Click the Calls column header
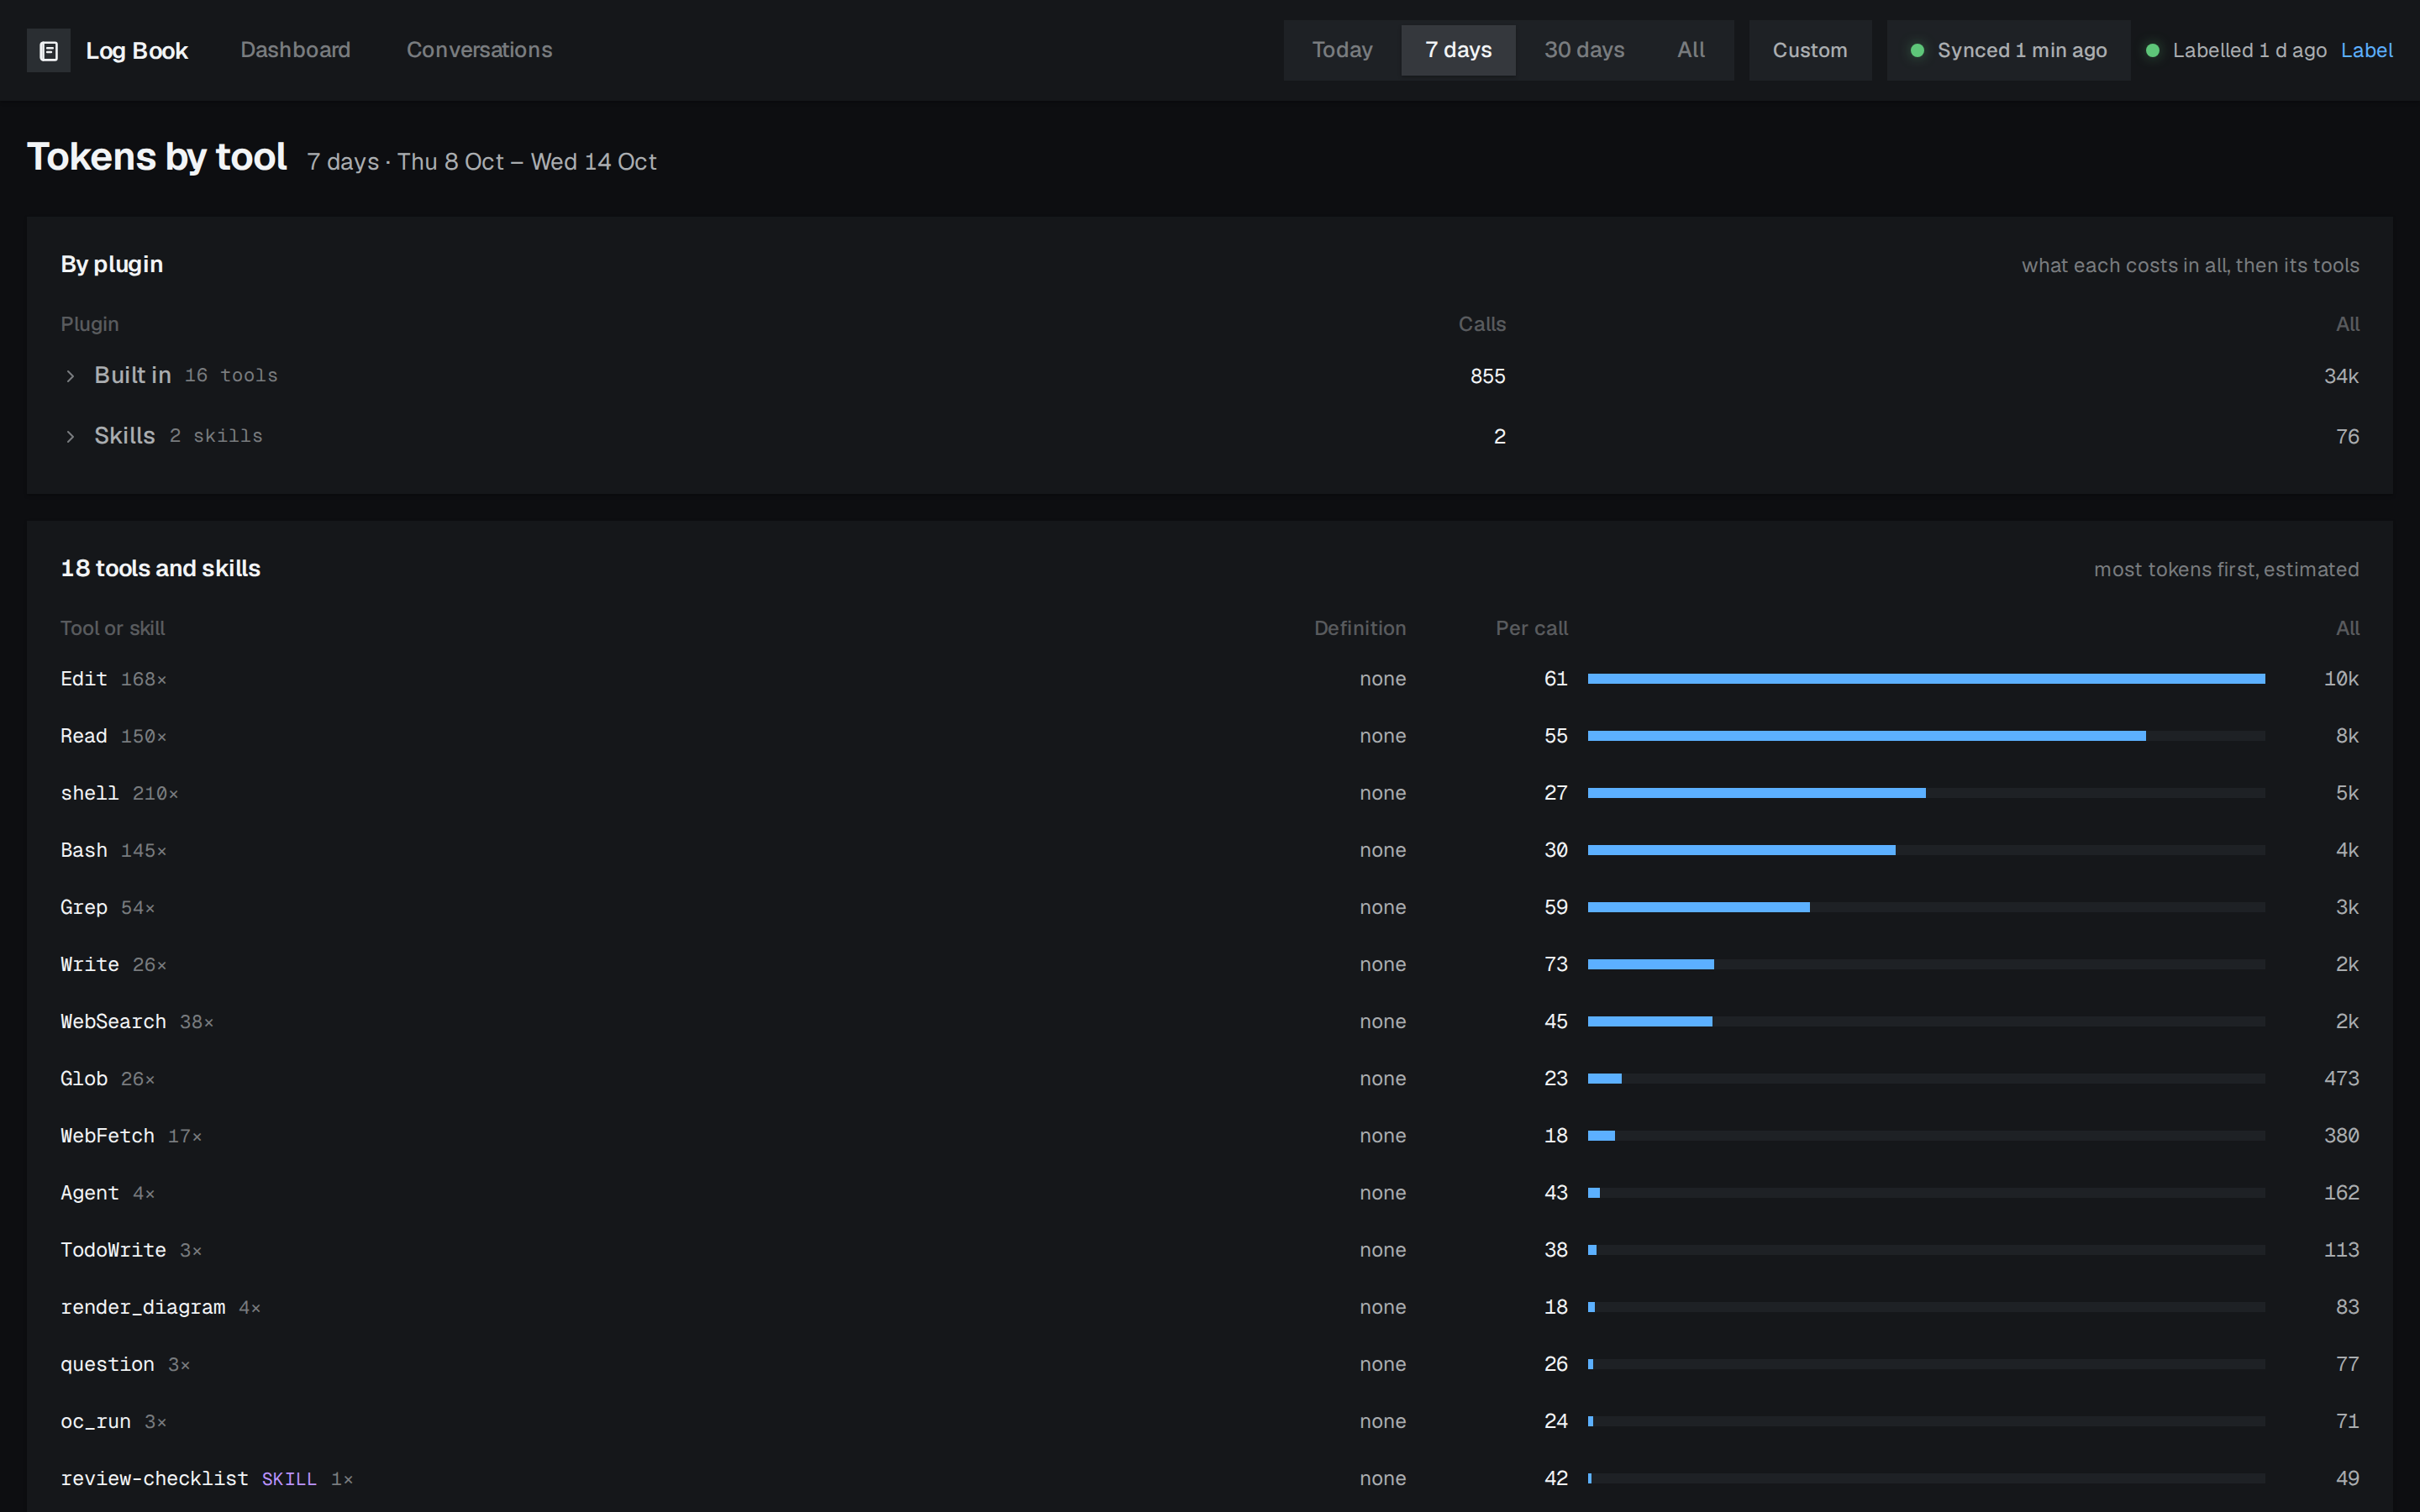The image size is (2420, 1512). coord(1482,324)
